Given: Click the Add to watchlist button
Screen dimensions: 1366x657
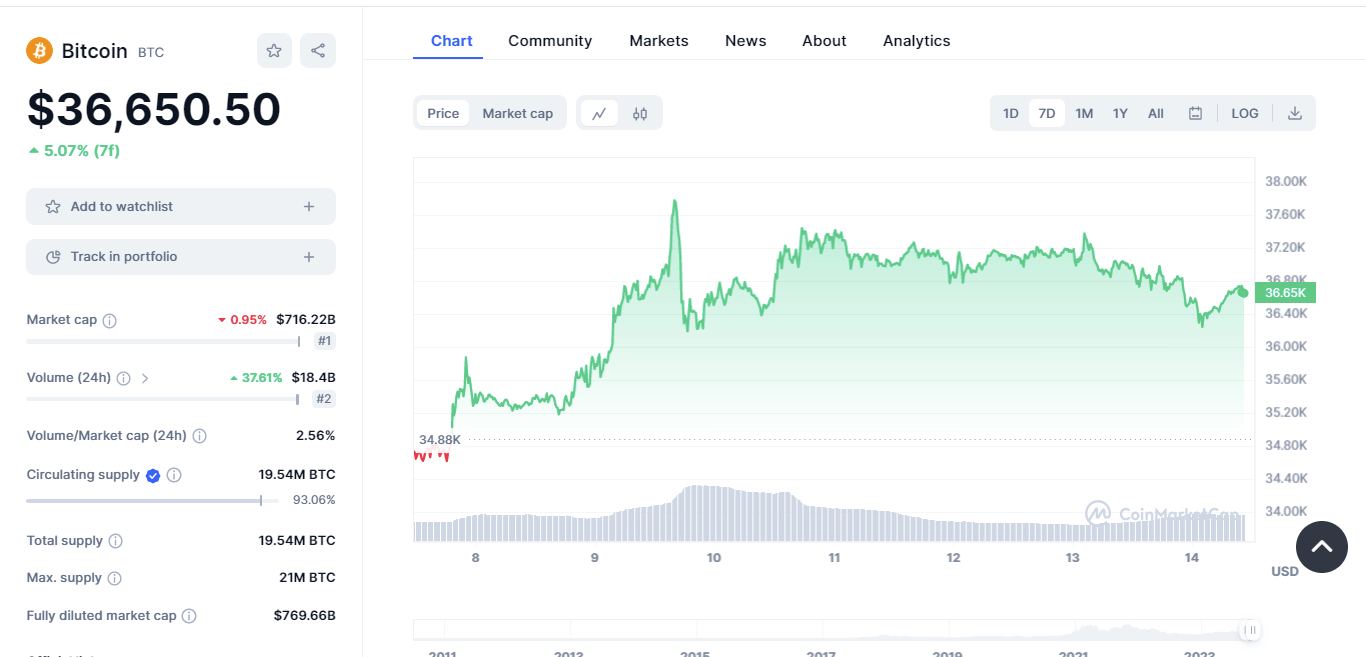Looking at the screenshot, I should (x=181, y=207).
